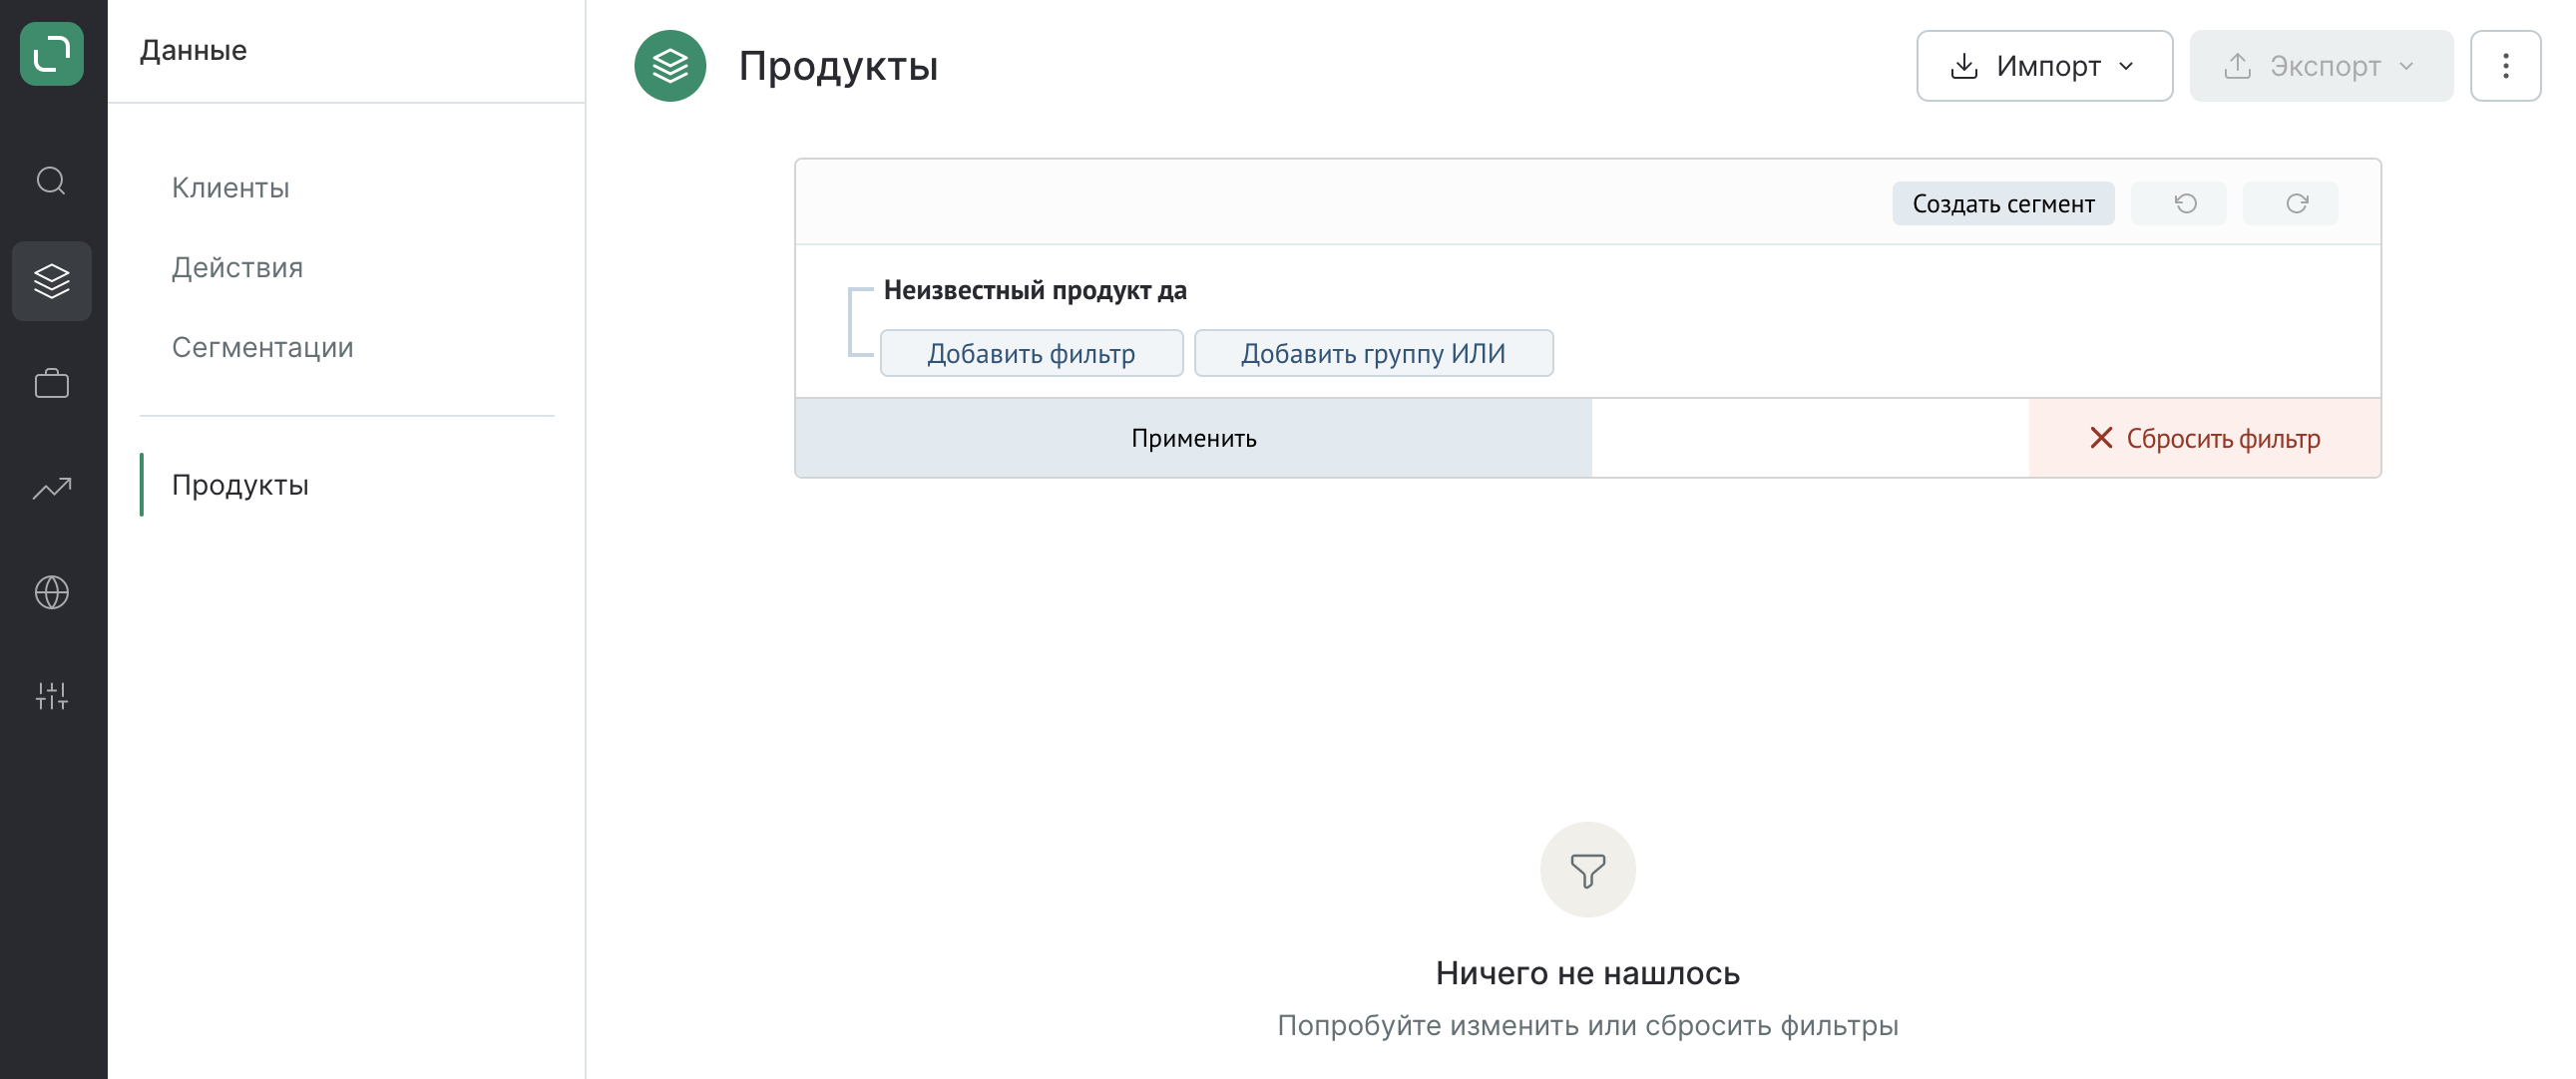This screenshot has height=1079, width=2576.
Task: Go to Клиенты section
Action: point(231,188)
